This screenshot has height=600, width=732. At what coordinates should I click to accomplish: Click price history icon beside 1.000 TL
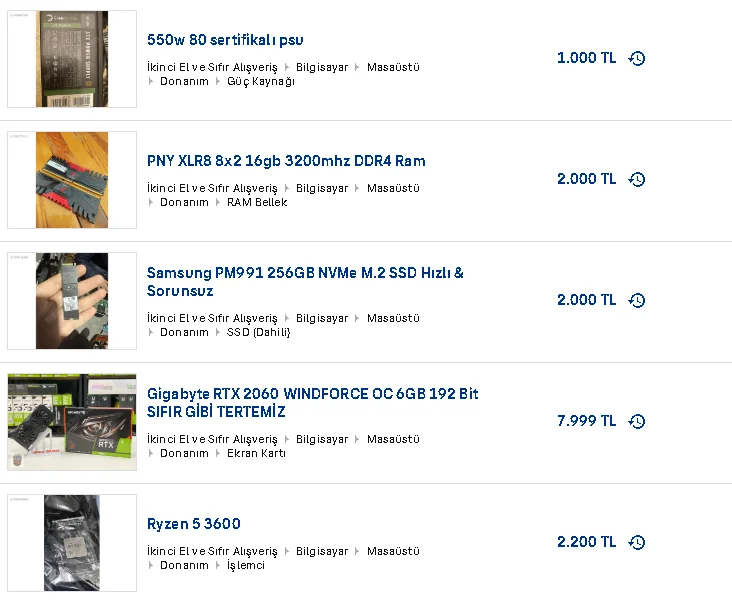[637, 58]
